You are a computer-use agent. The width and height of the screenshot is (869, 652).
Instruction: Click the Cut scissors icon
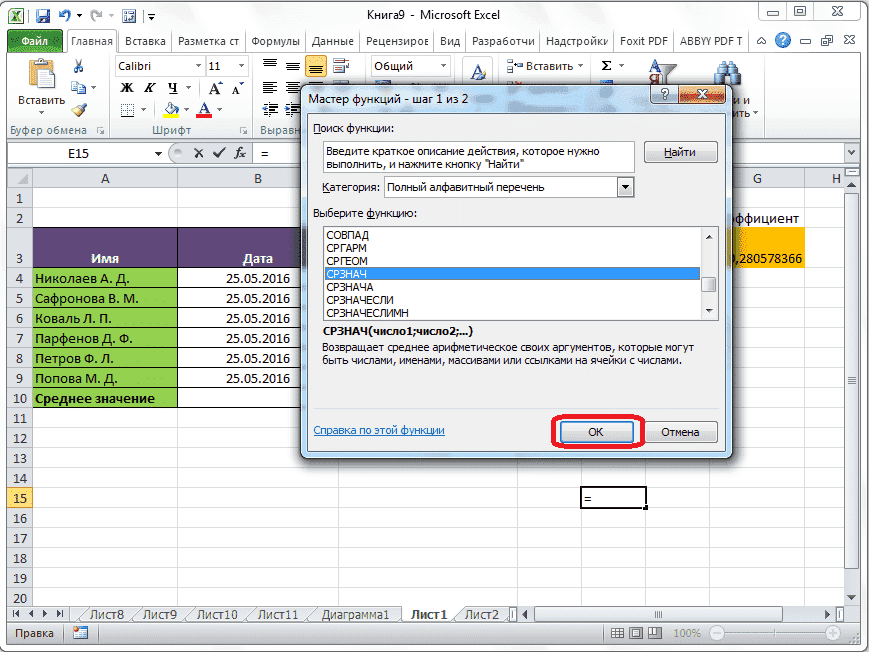point(77,65)
